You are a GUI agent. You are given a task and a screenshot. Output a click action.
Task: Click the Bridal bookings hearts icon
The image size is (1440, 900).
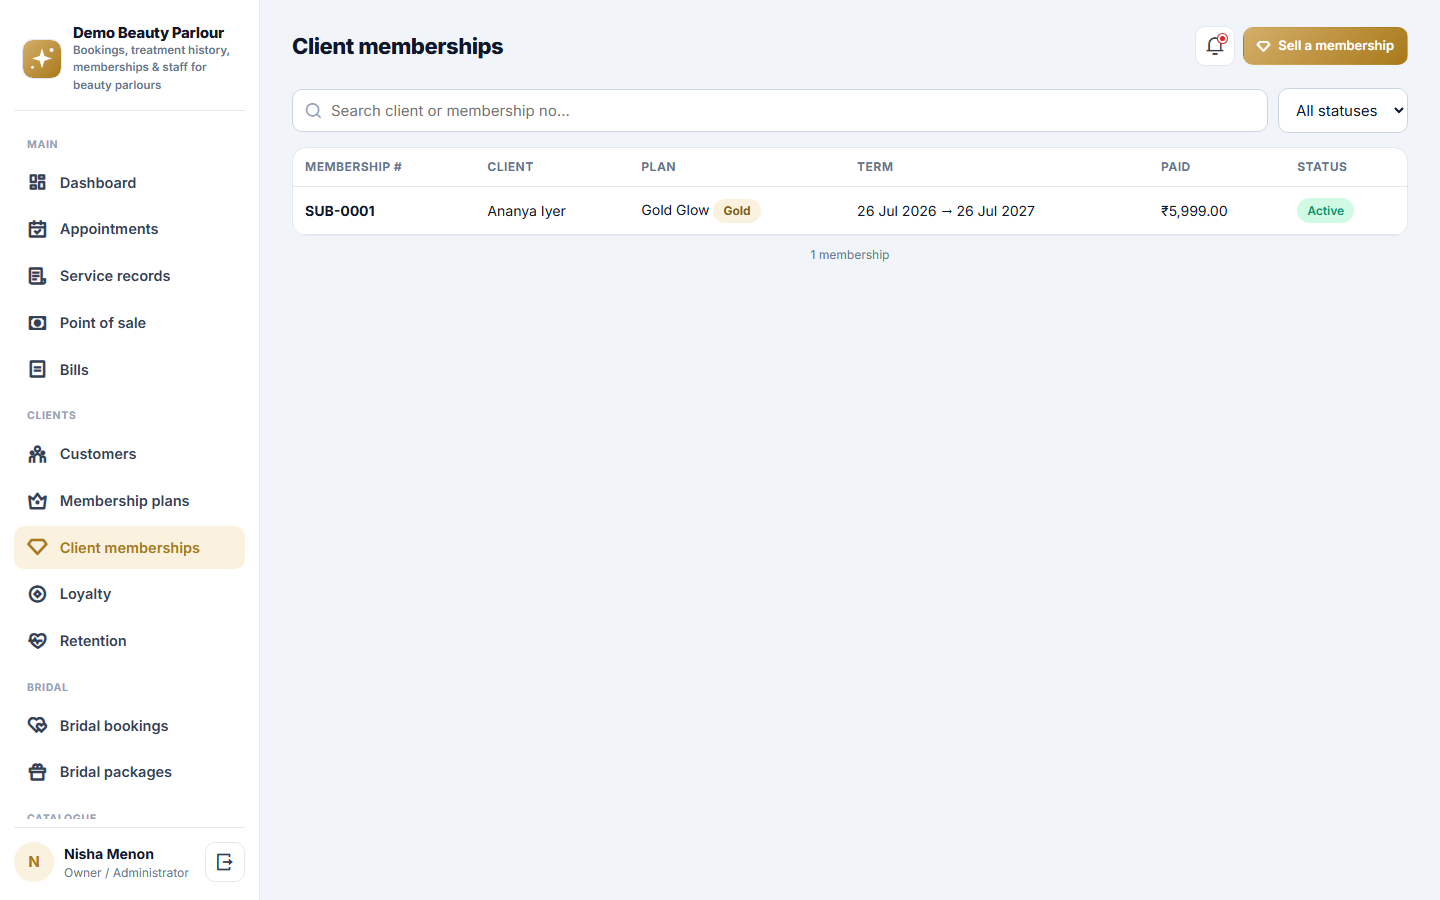38,726
